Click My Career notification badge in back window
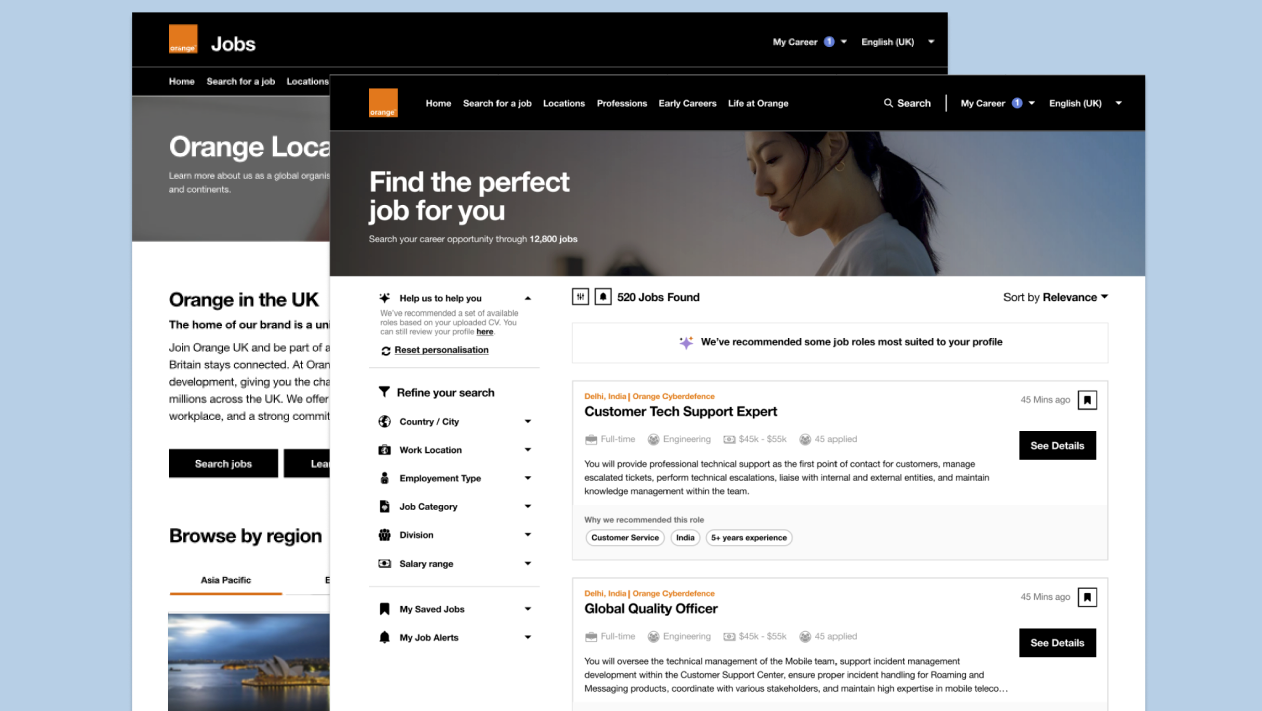This screenshot has width=1262, height=711. point(829,42)
